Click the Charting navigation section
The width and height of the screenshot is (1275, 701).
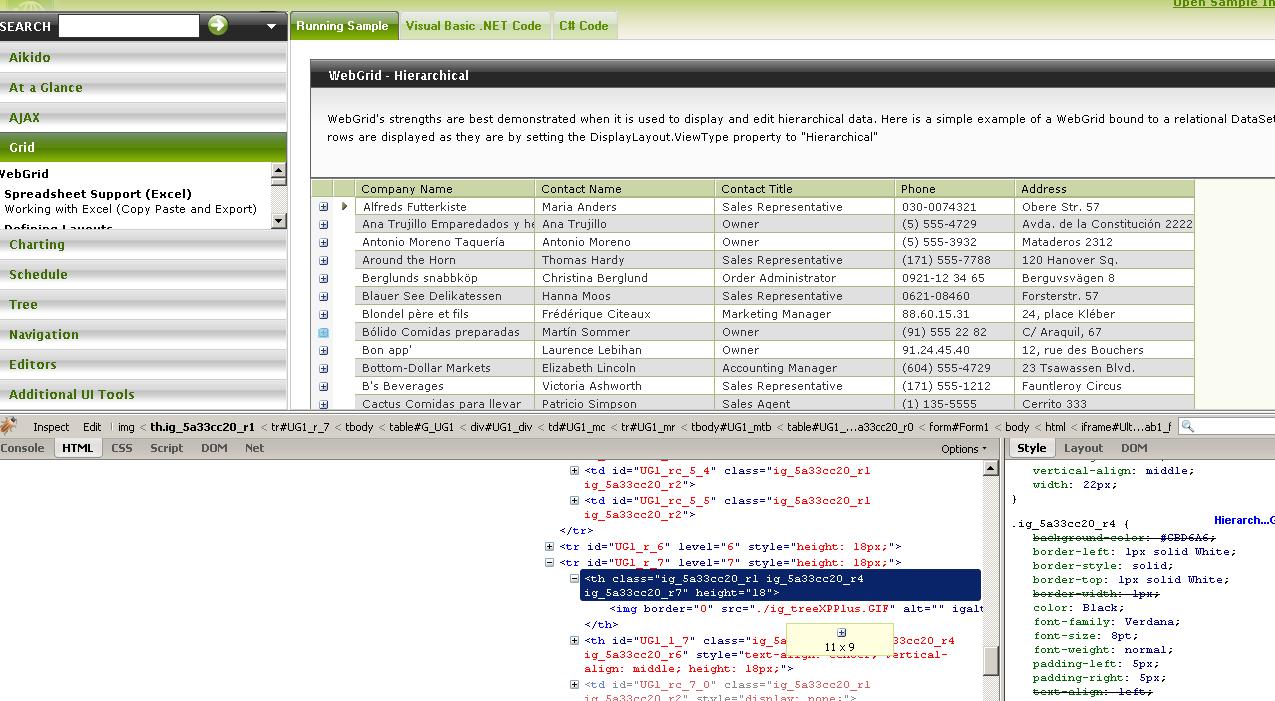[x=37, y=244]
